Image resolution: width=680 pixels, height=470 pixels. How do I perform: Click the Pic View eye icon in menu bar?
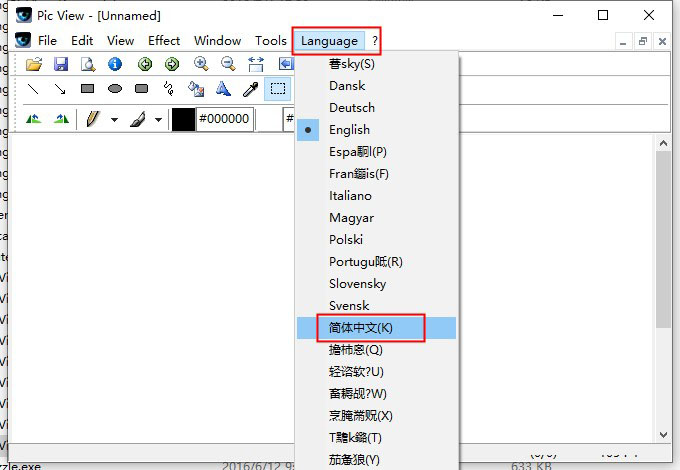[x=23, y=40]
